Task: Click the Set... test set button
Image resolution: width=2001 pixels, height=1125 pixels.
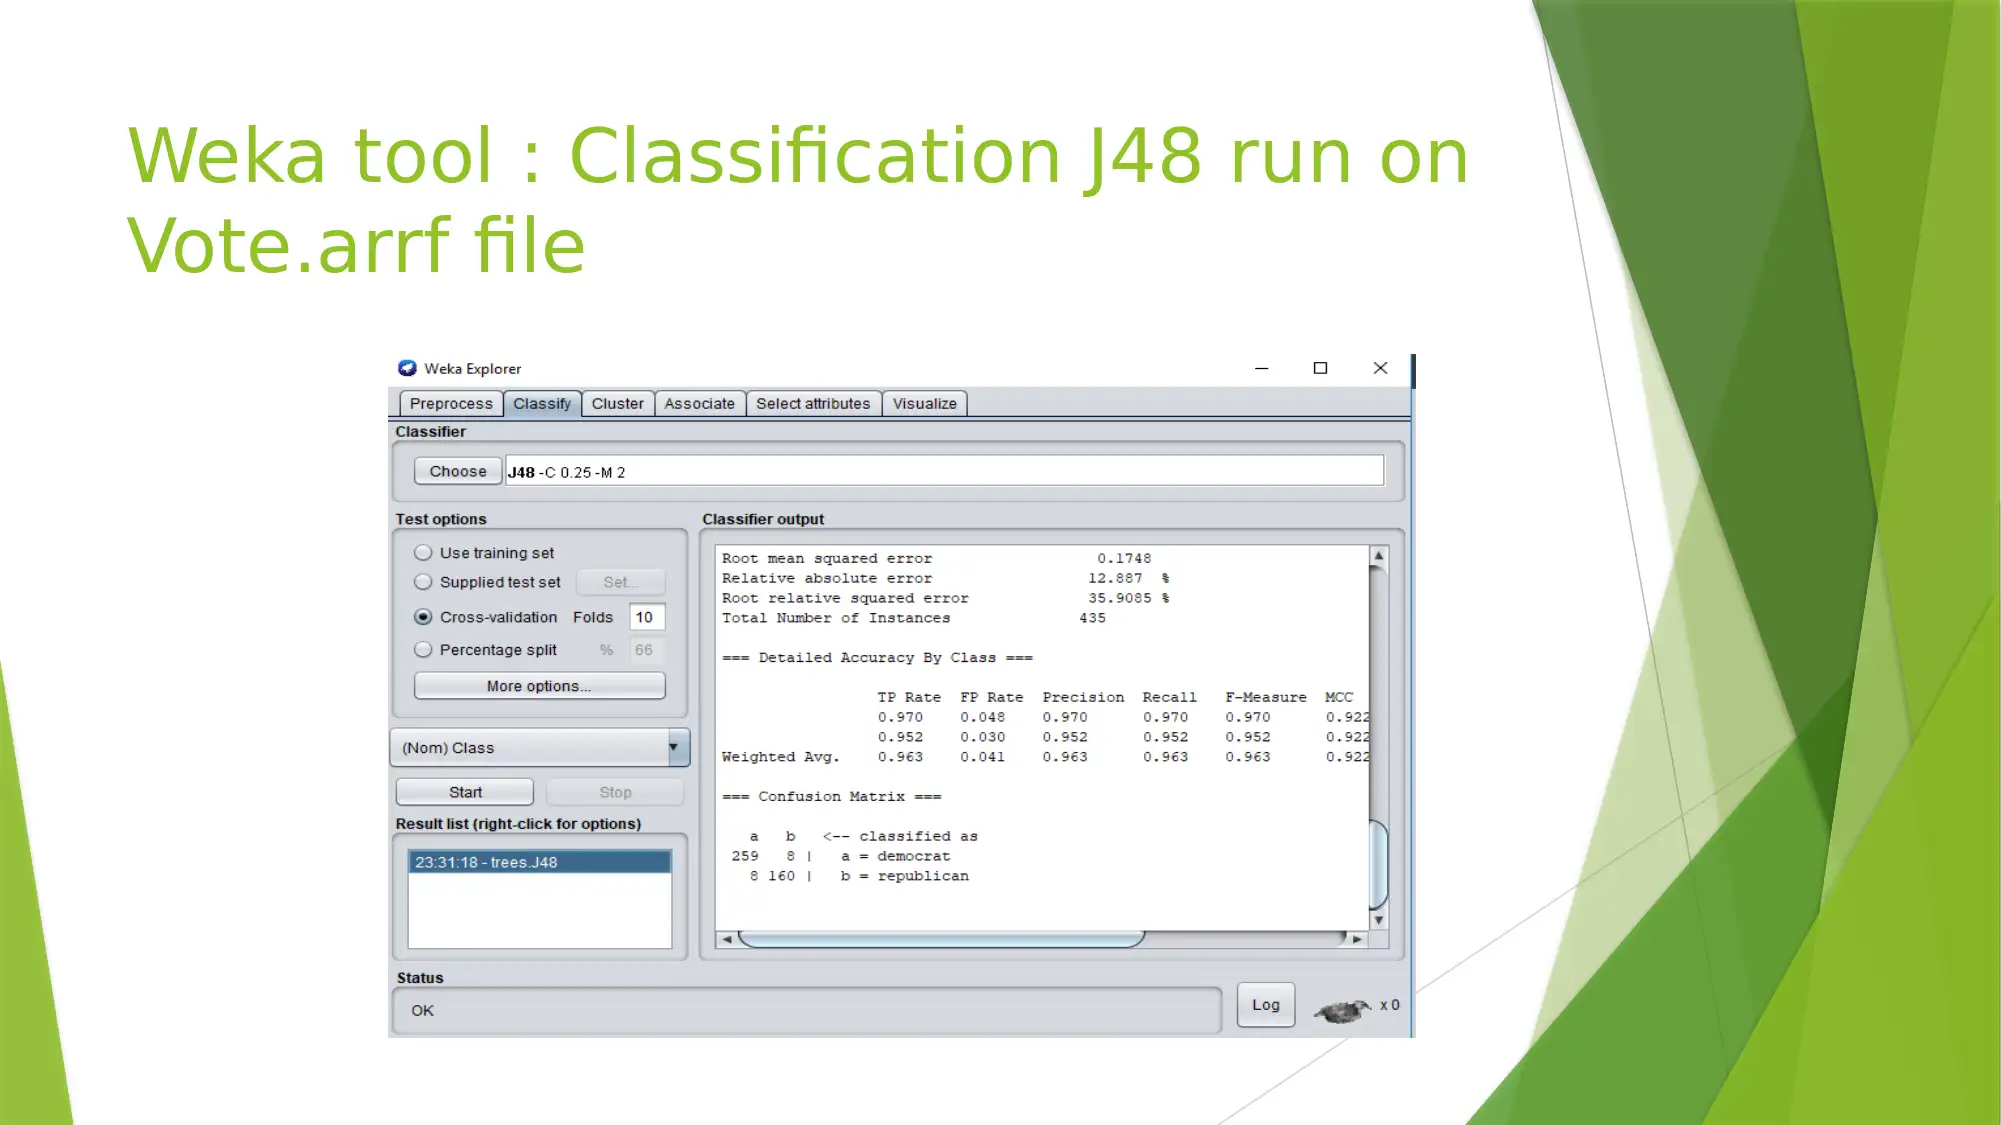Action: (620, 582)
